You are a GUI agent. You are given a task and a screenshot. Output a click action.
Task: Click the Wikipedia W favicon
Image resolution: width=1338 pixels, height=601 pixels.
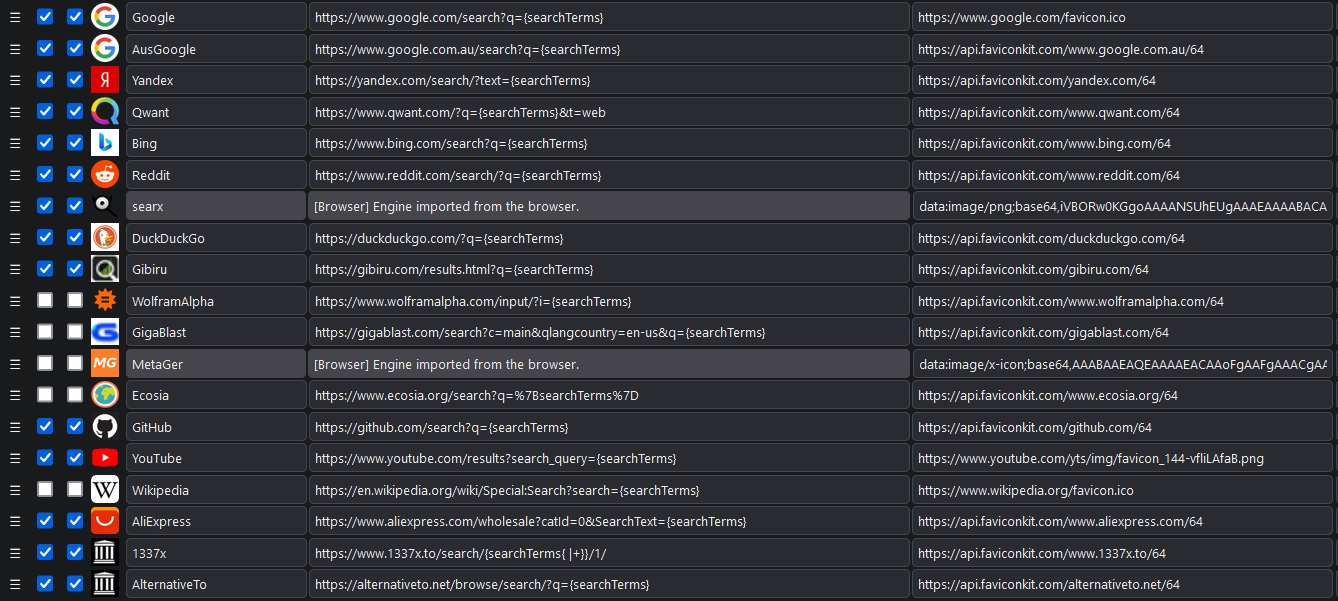105,489
